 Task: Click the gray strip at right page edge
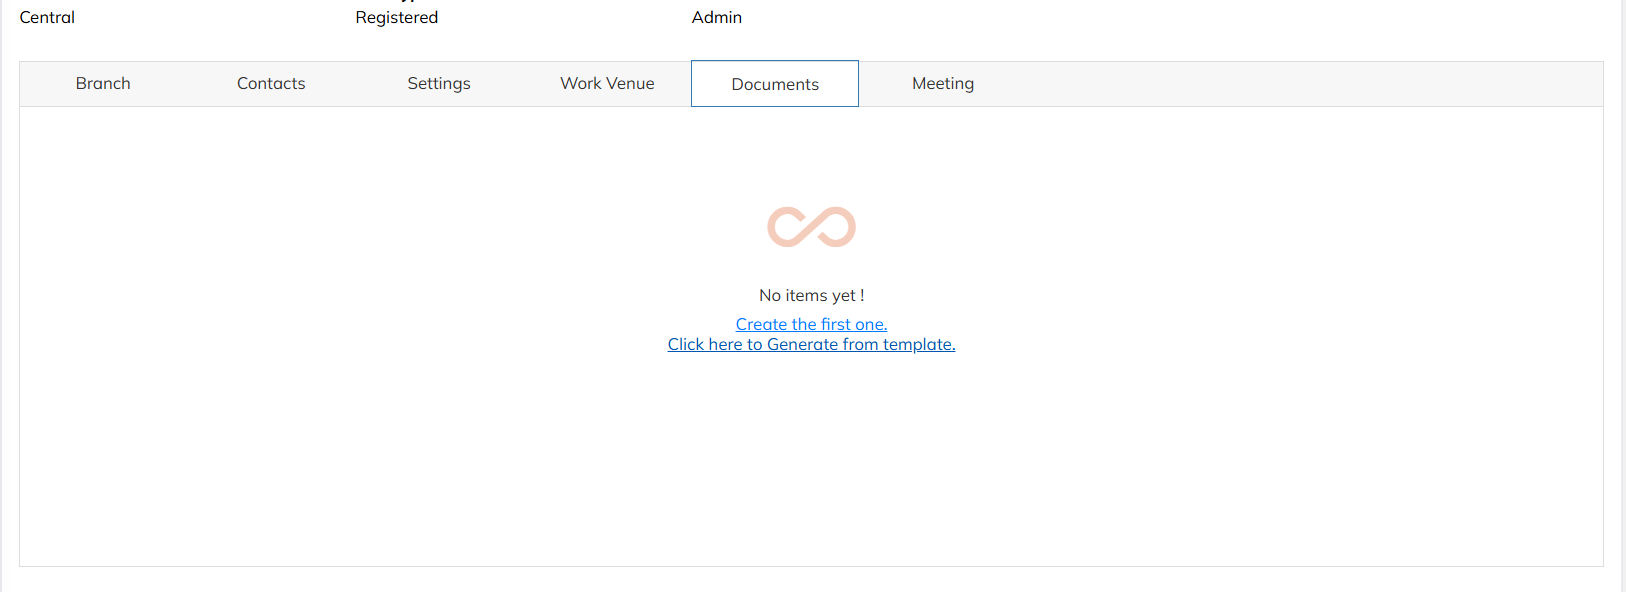(x=1622, y=300)
